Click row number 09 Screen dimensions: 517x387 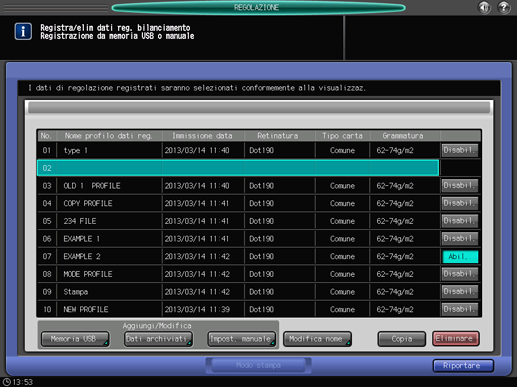click(x=47, y=292)
